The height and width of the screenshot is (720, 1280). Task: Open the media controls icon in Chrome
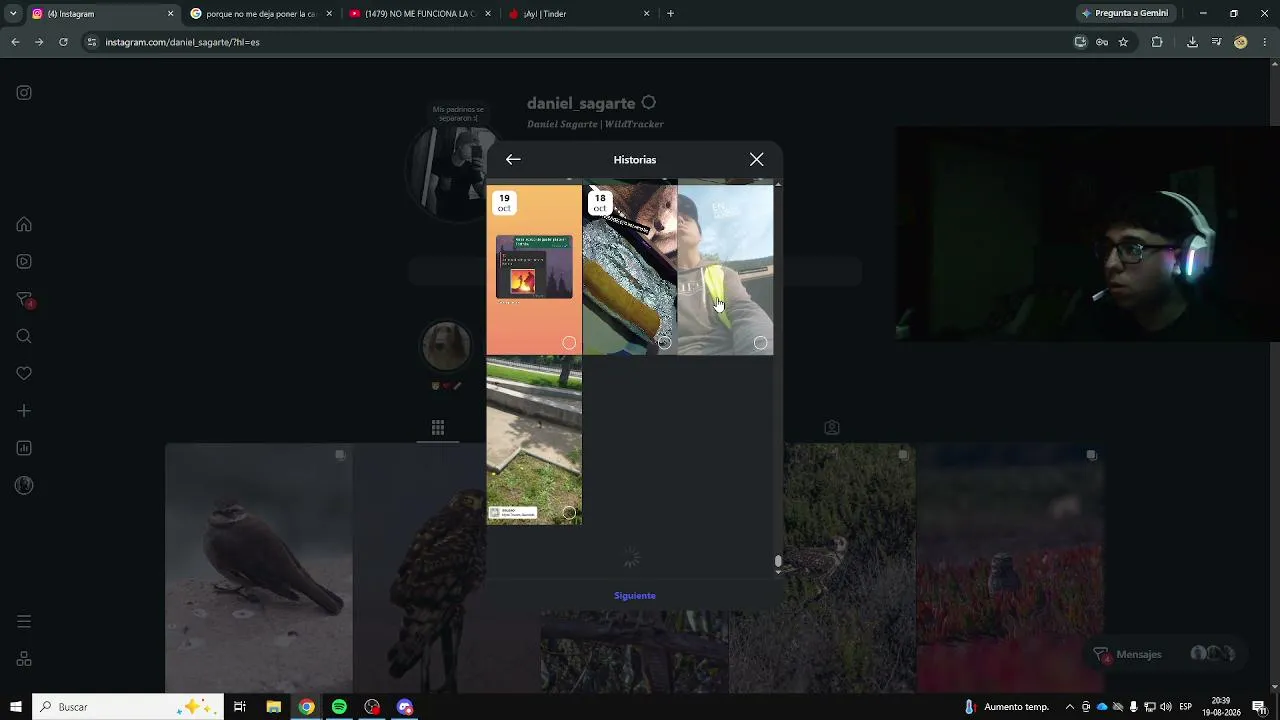1216,42
